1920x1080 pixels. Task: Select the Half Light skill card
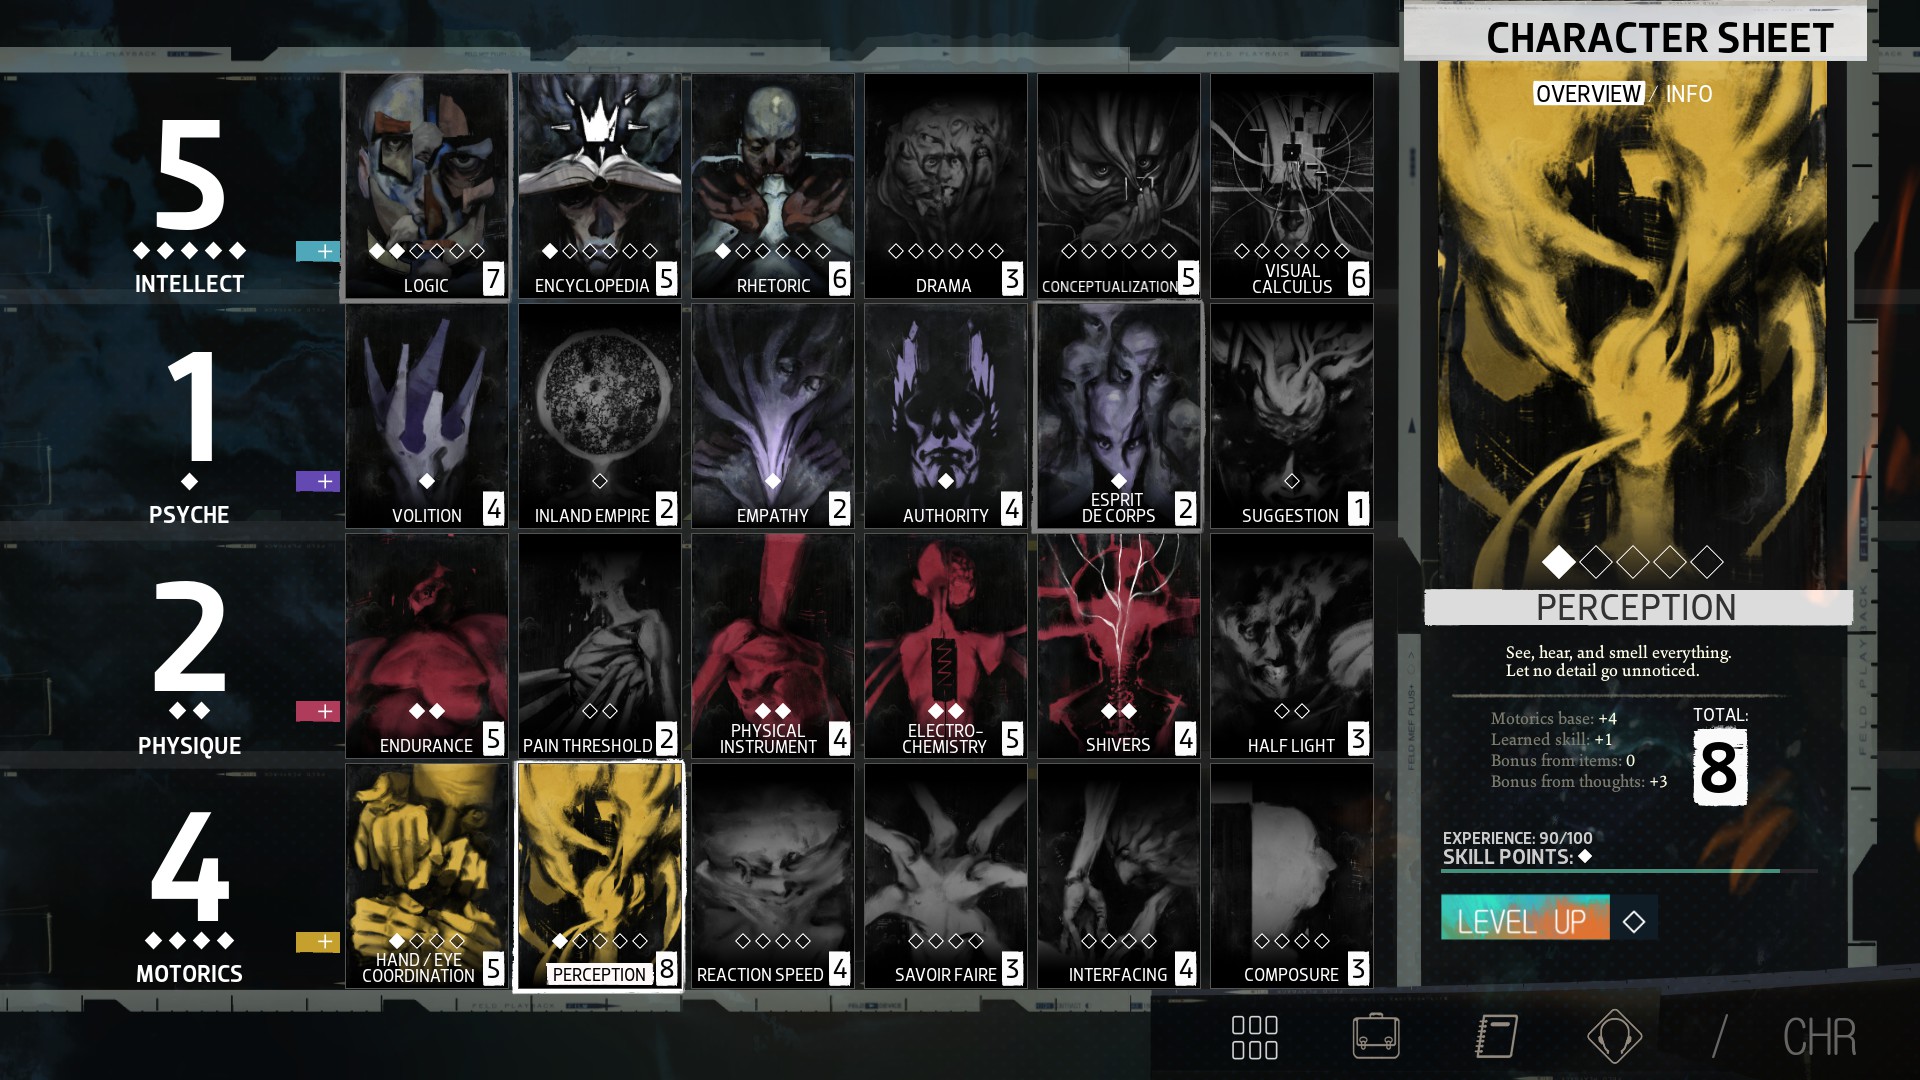1292,646
